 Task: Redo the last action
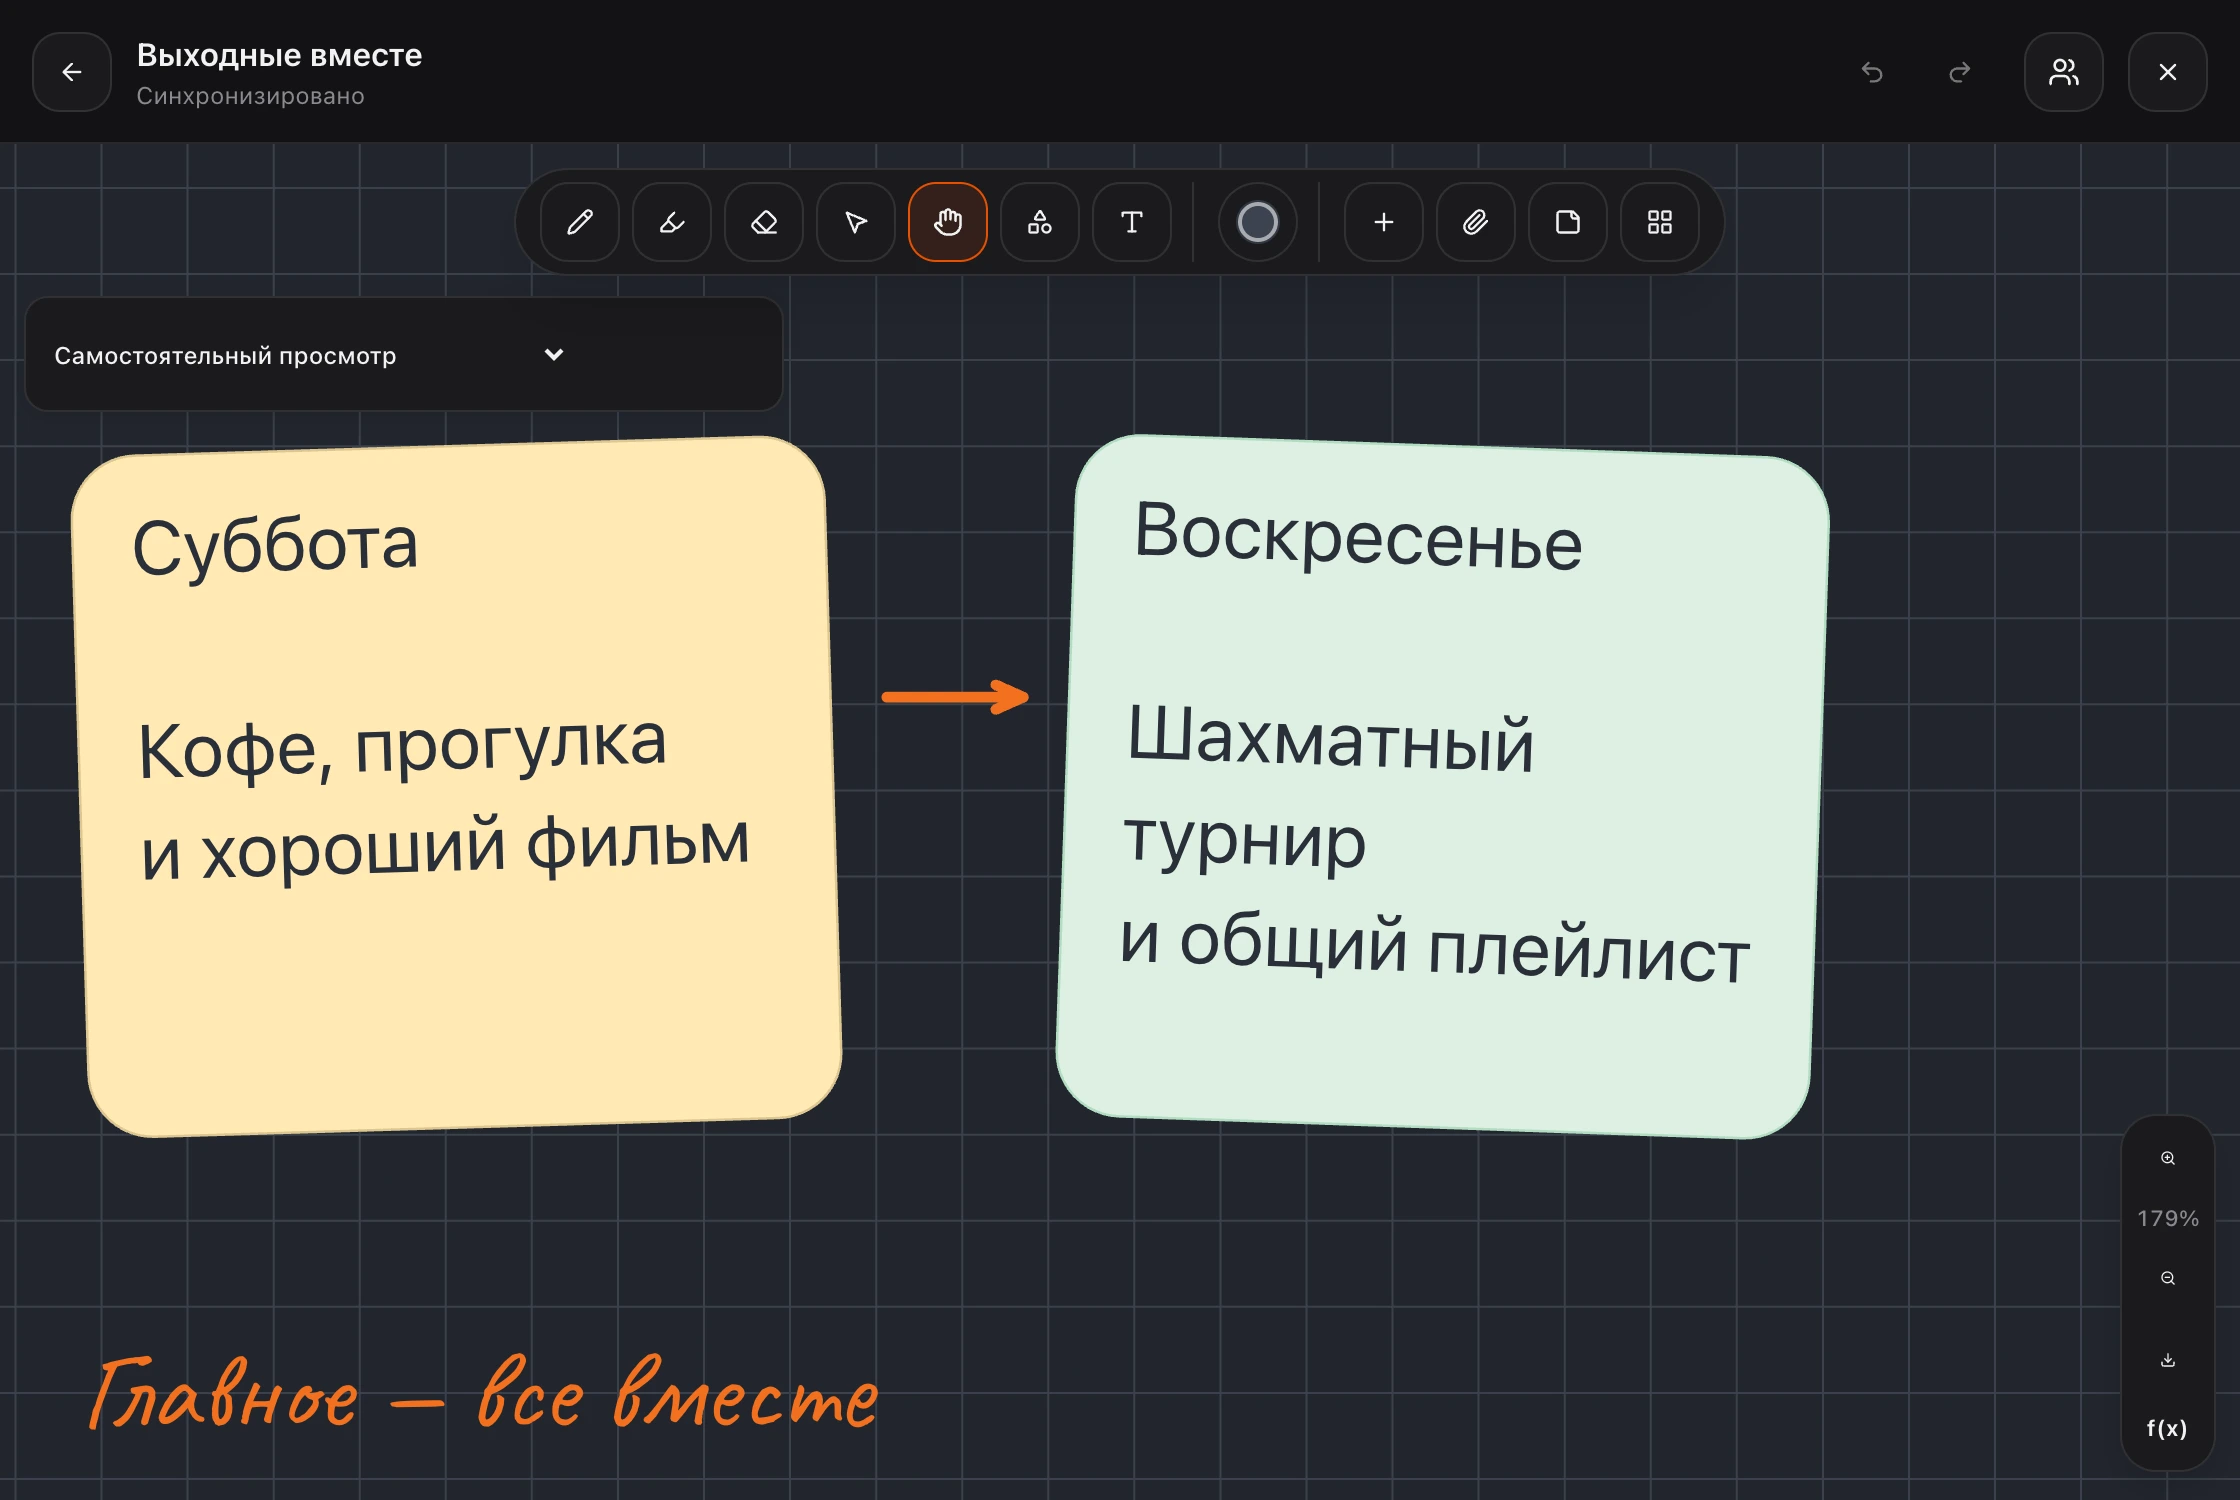pyautogui.click(x=1960, y=72)
